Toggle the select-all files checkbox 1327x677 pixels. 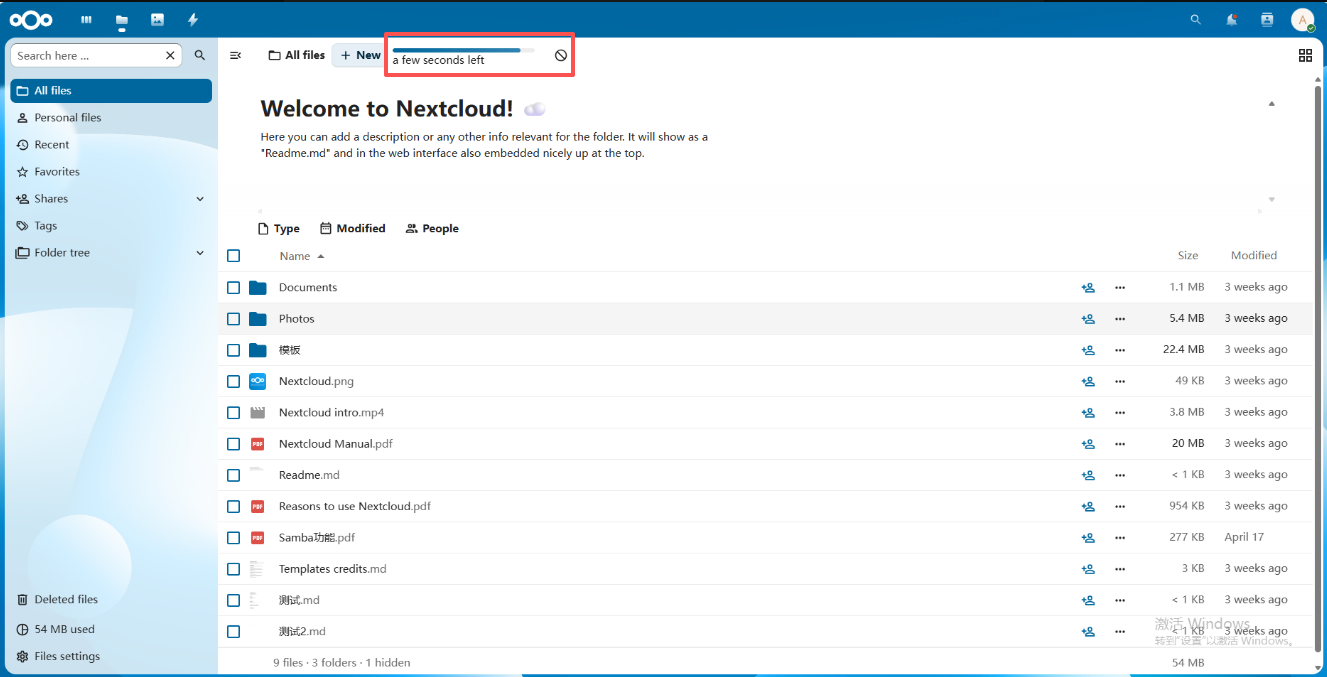tap(233, 256)
